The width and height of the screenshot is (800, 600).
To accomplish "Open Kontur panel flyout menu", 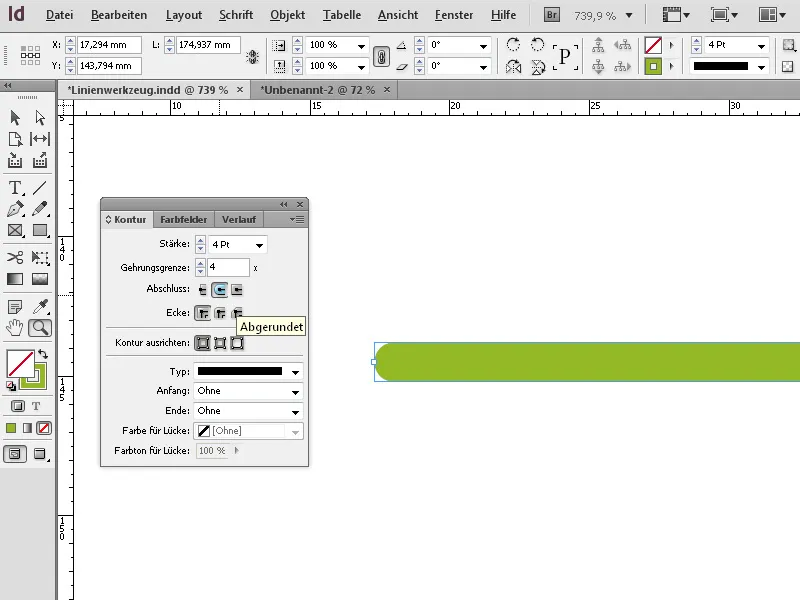I will coord(297,219).
